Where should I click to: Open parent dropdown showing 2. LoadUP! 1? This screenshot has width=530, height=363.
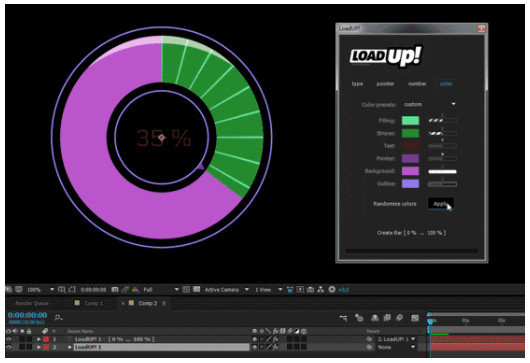point(396,339)
